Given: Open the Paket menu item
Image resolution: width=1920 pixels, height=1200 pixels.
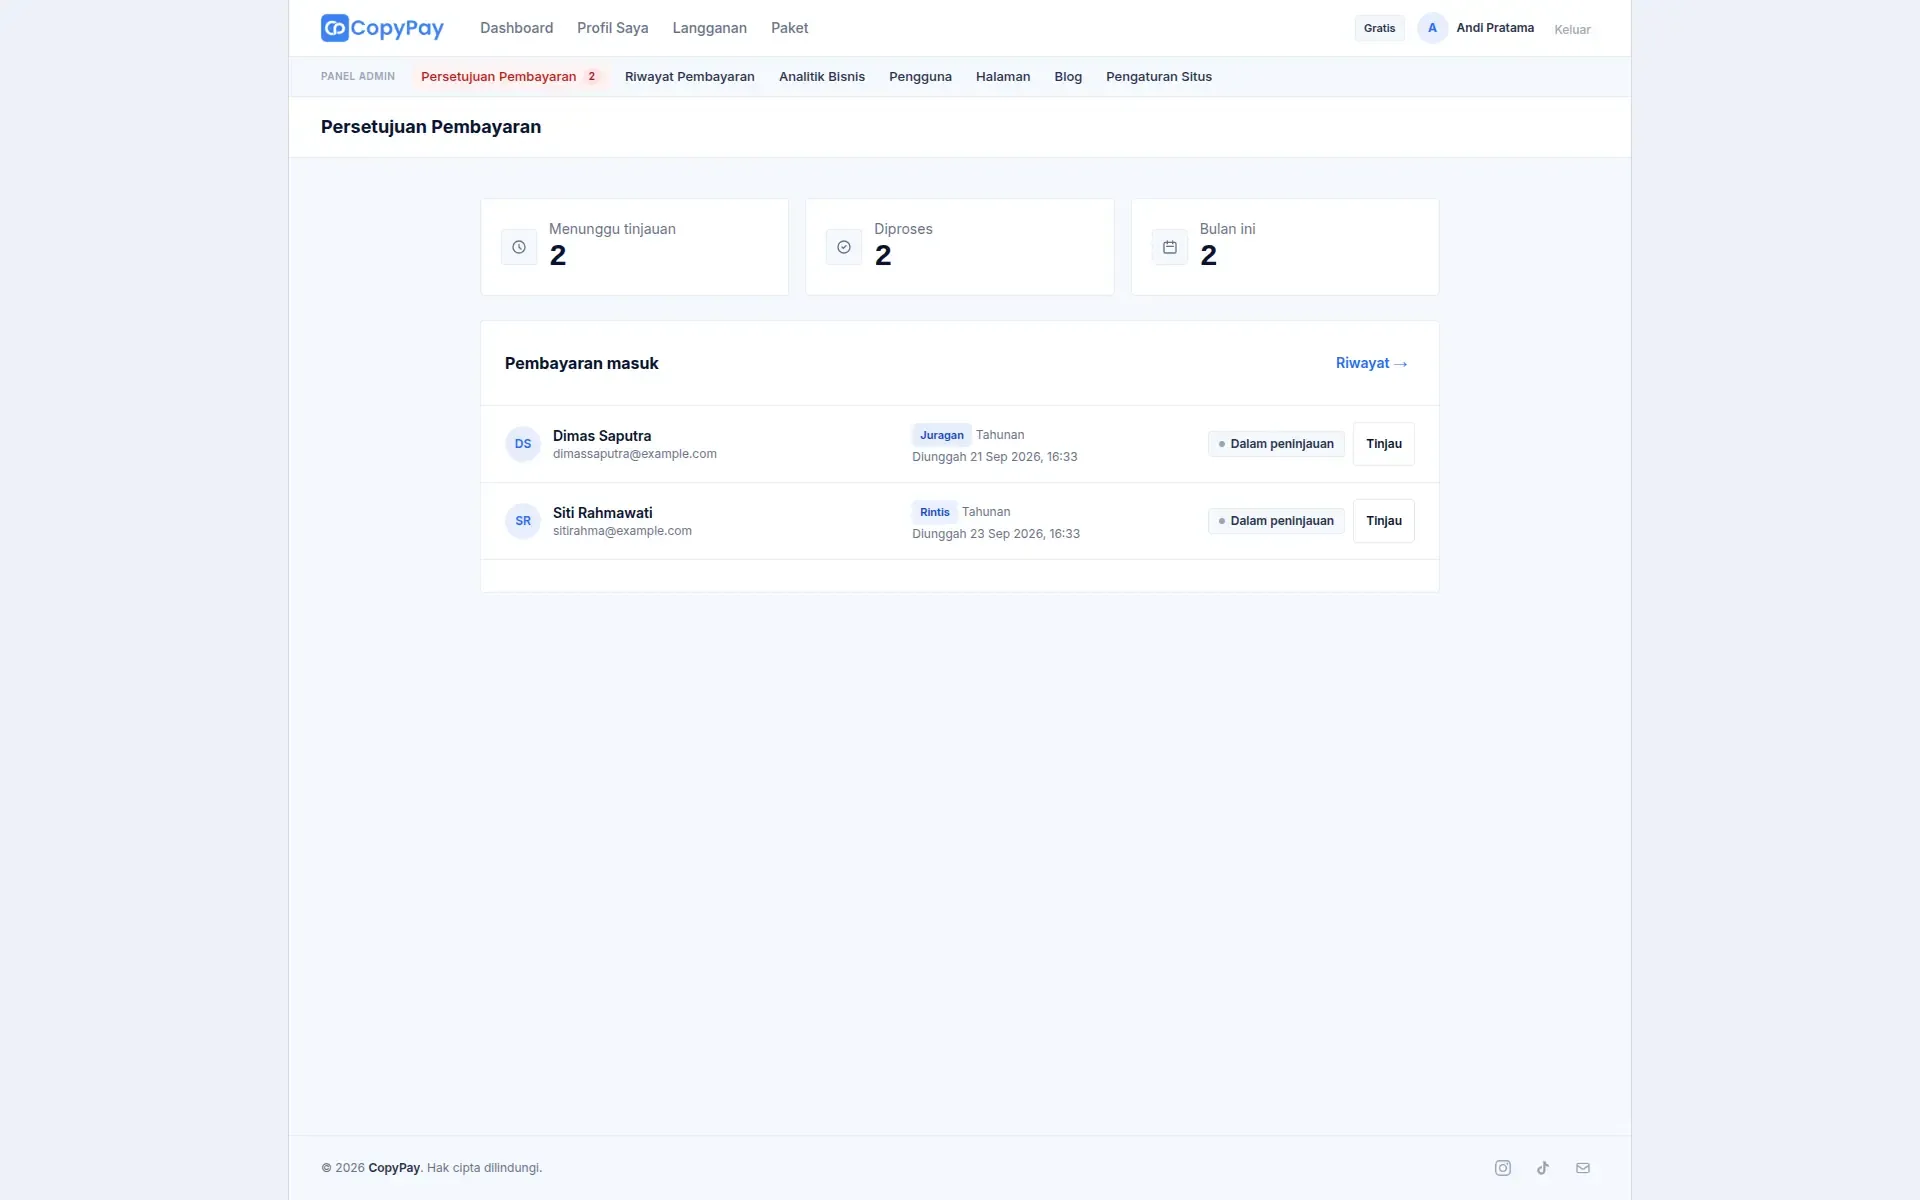Looking at the screenshot, I should coord(789,28).
